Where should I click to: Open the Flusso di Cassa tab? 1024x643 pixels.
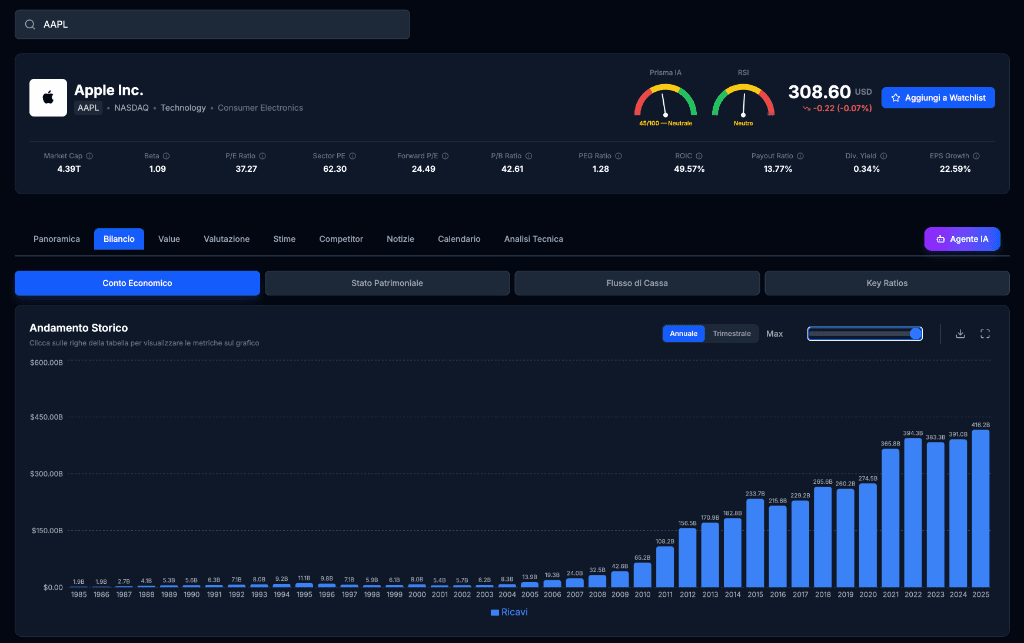click(x=637, y=283)
